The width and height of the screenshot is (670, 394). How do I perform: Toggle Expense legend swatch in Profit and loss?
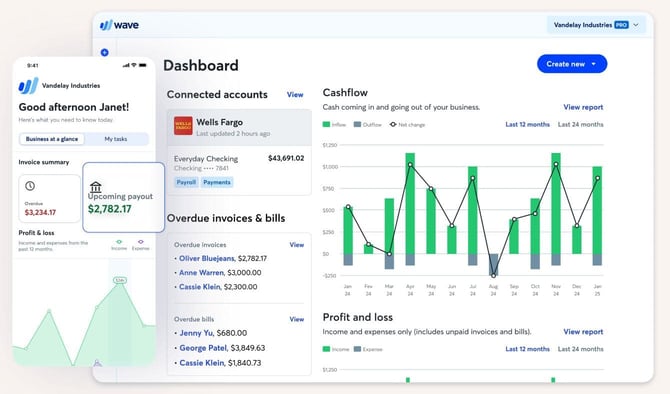(x=357, y=349)
